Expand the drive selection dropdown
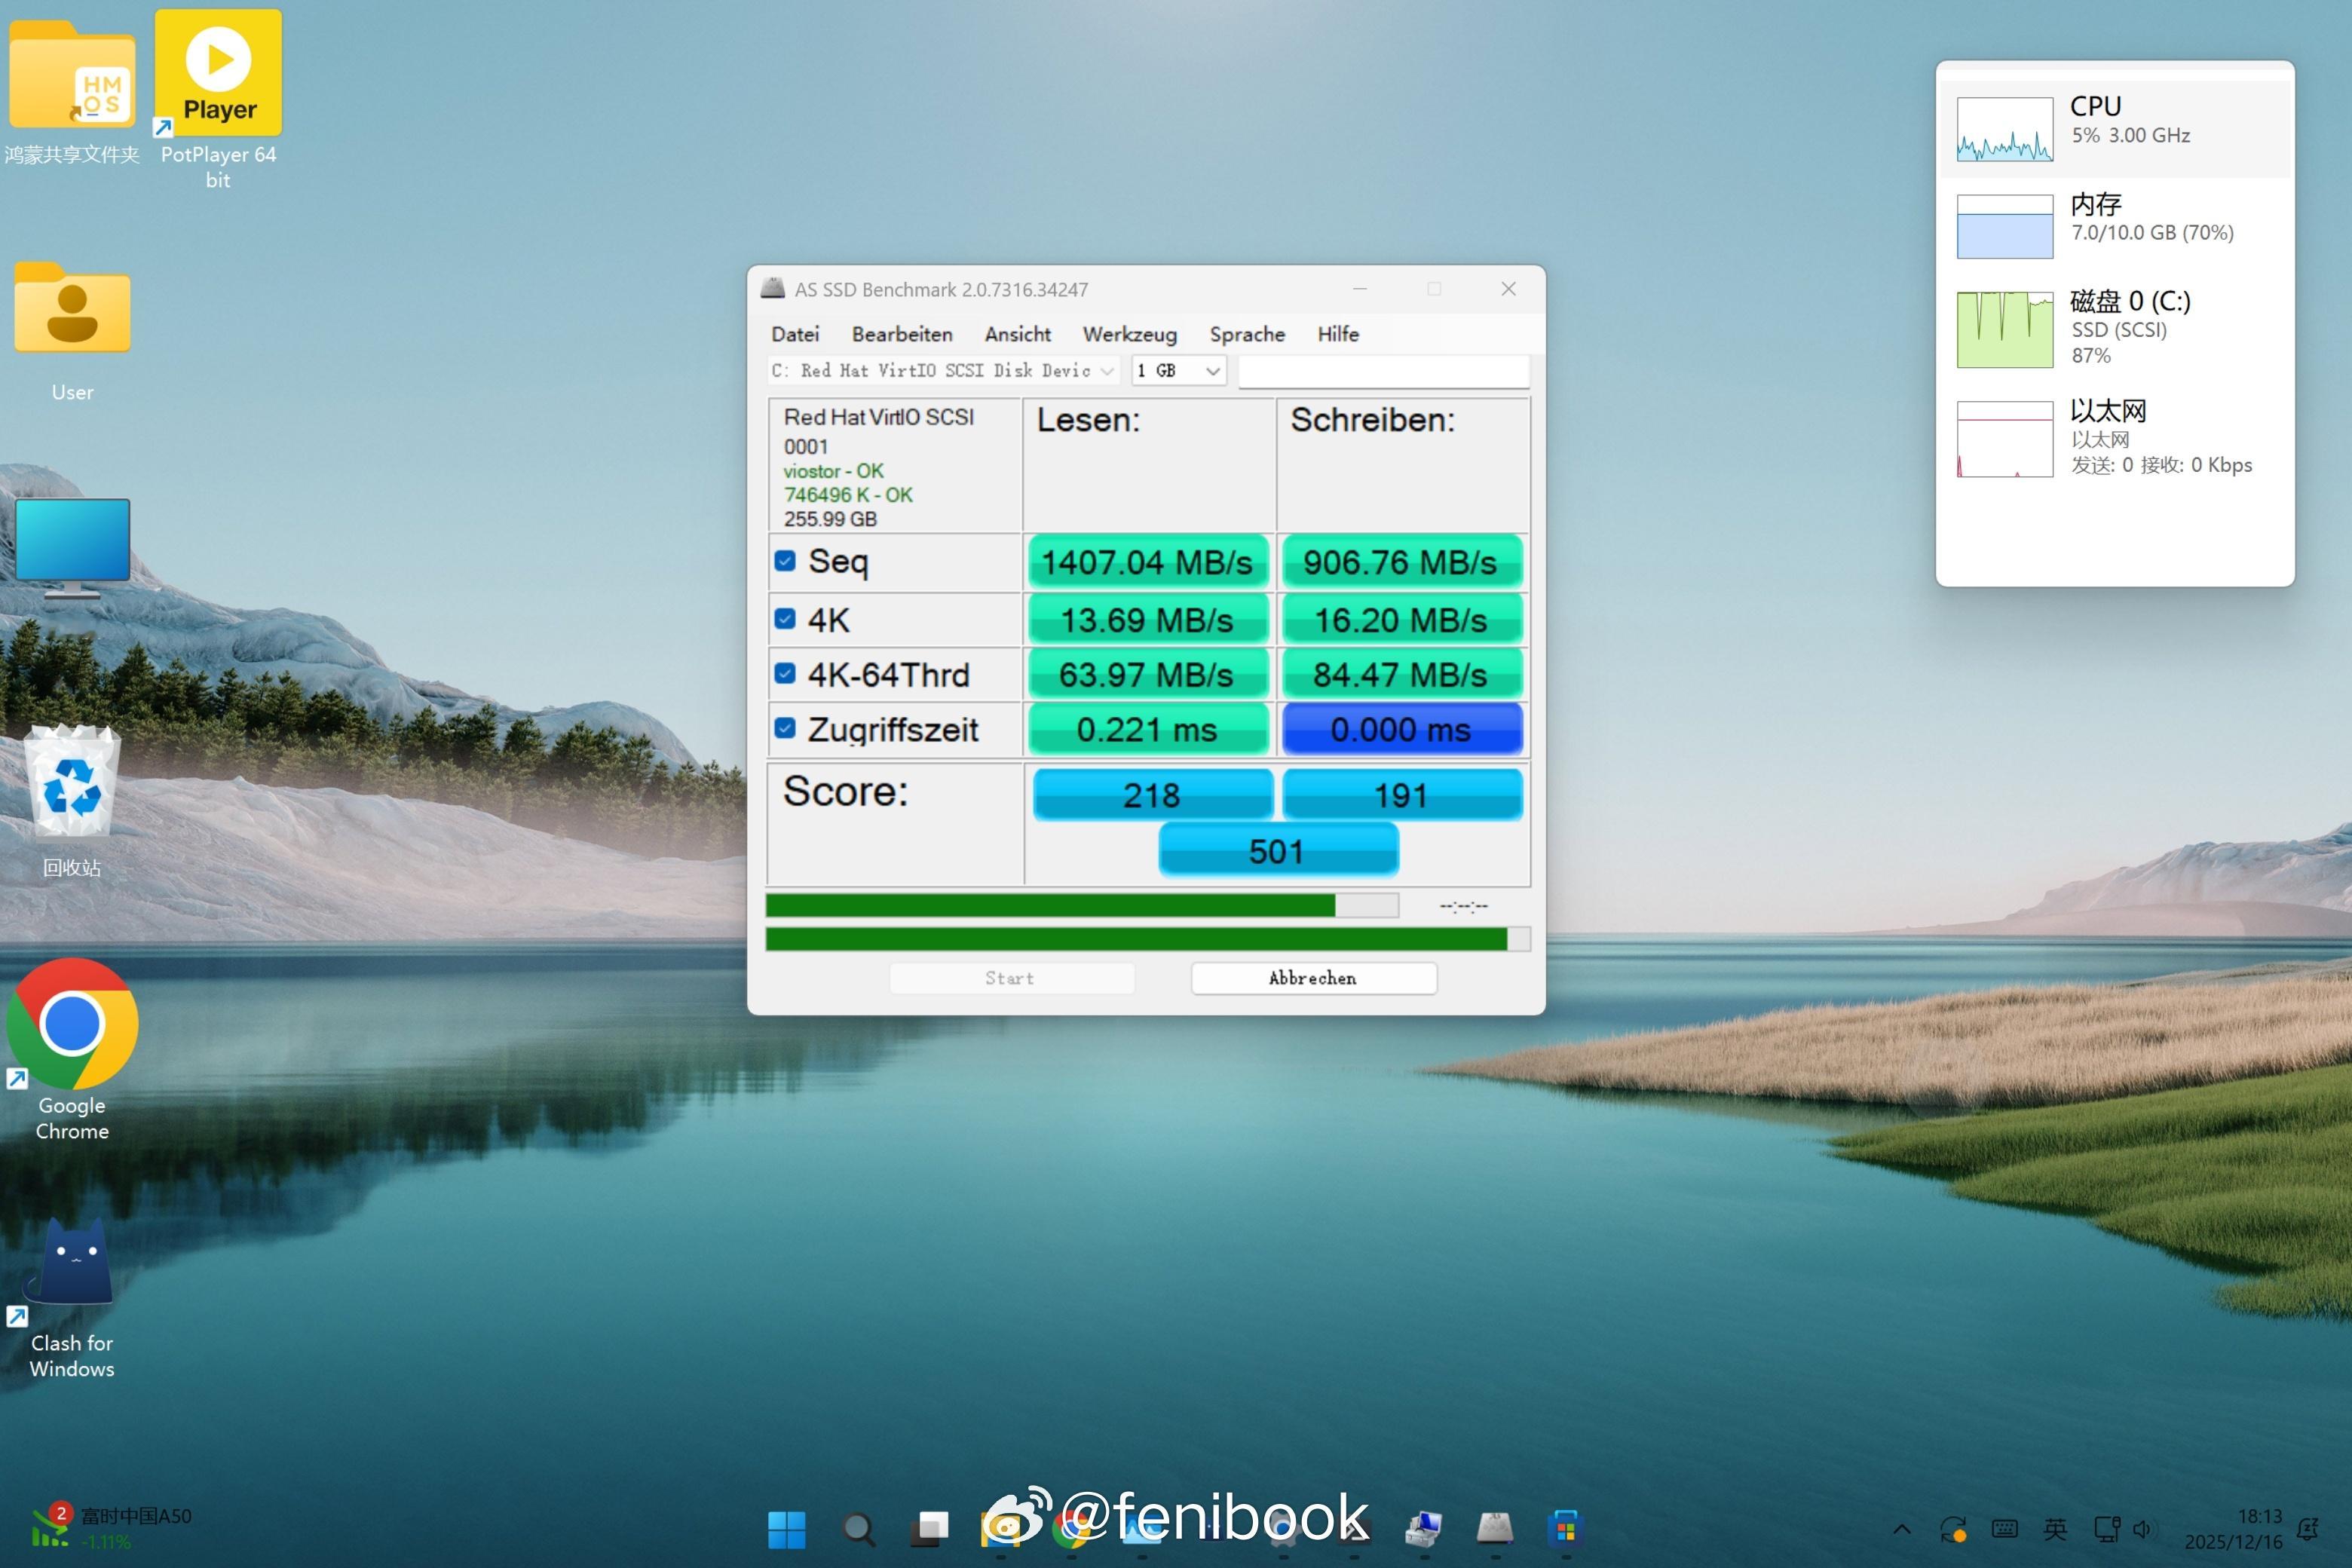 point(1106,371)
